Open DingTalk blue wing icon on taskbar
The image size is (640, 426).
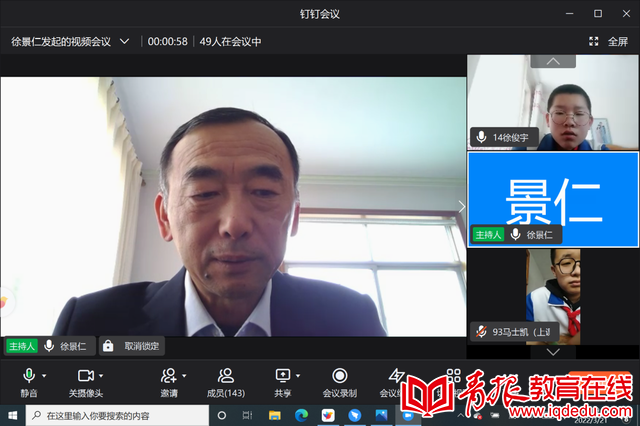click(355, 415)
